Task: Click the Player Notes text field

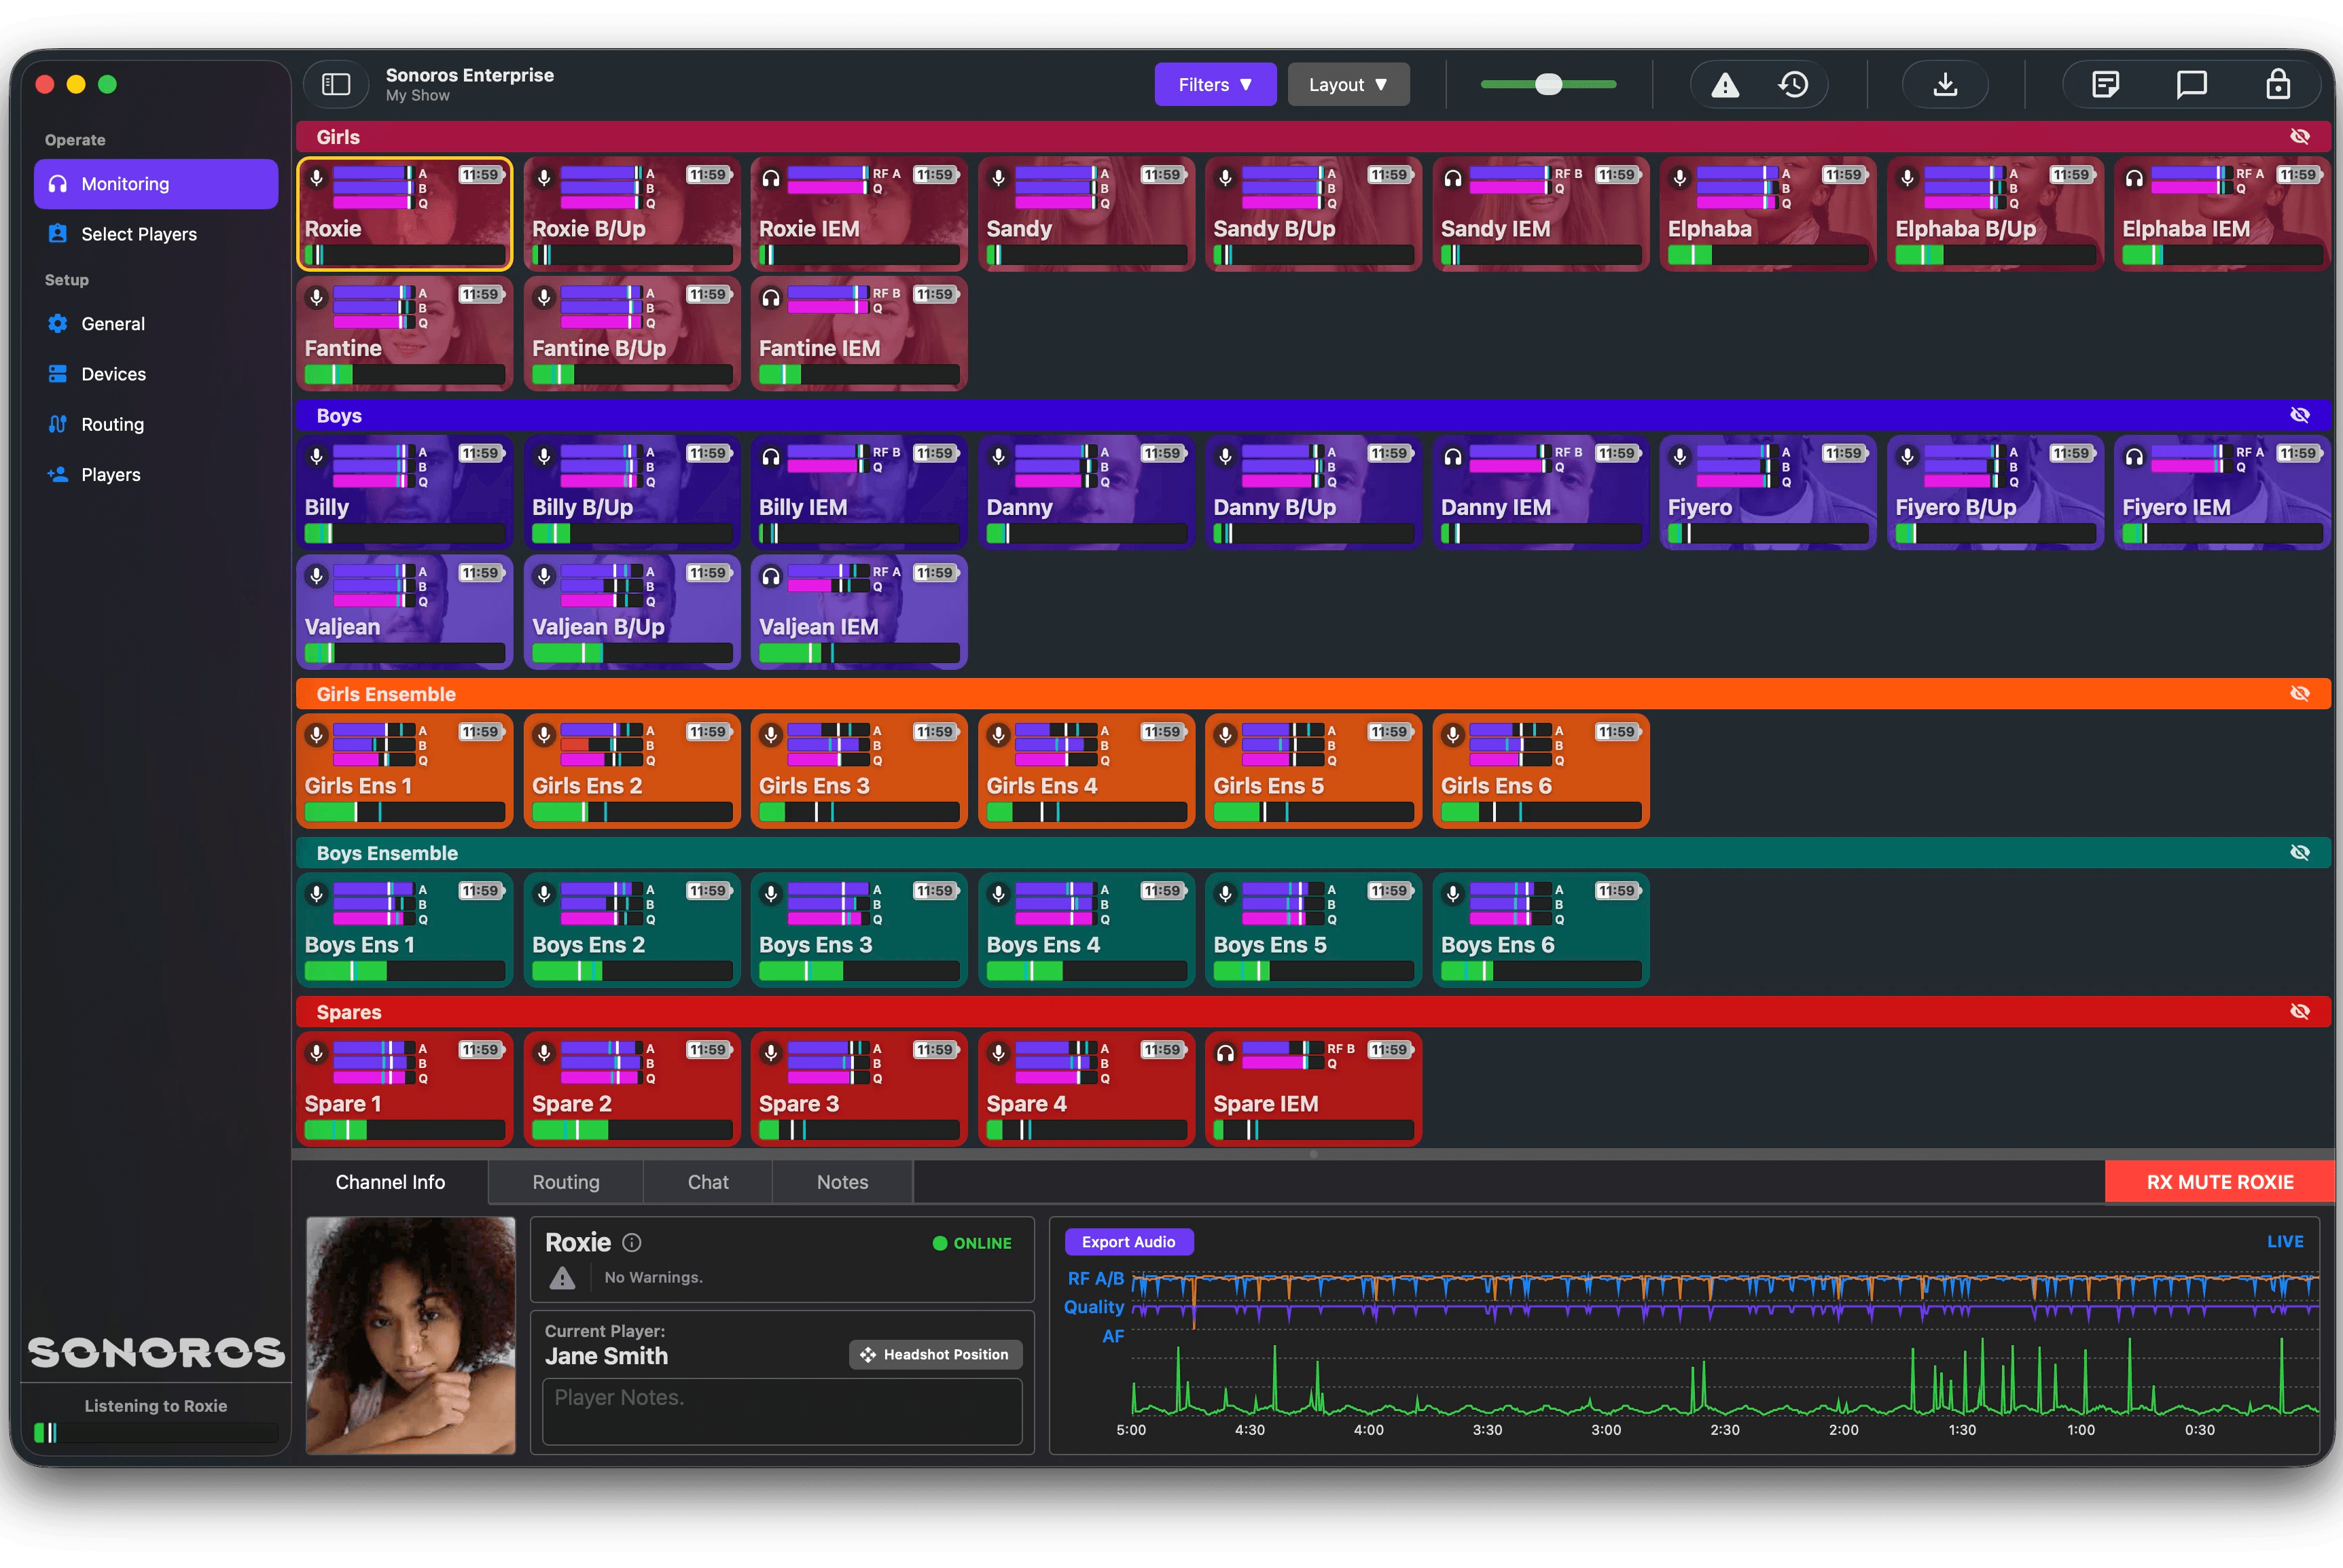Action: pyautogui.click(x=782, y=1411)
